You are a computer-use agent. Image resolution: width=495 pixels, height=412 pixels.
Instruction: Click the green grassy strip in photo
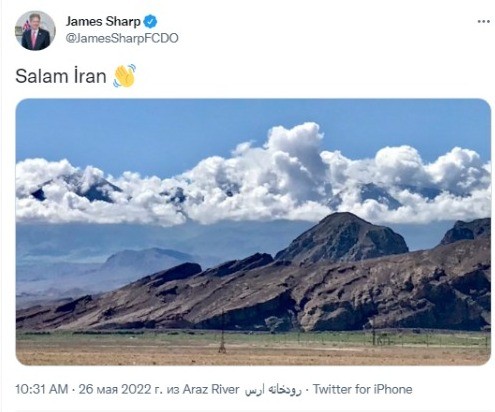point(253,338)
